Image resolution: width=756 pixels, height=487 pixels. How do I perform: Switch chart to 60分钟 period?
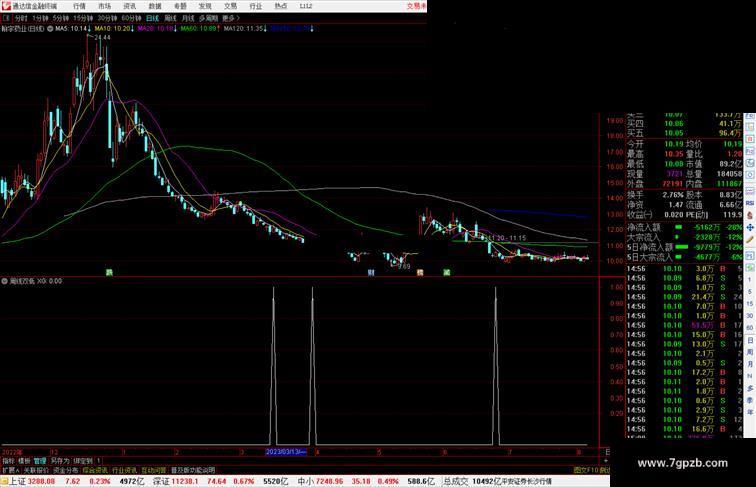click(x=131, y=18)
